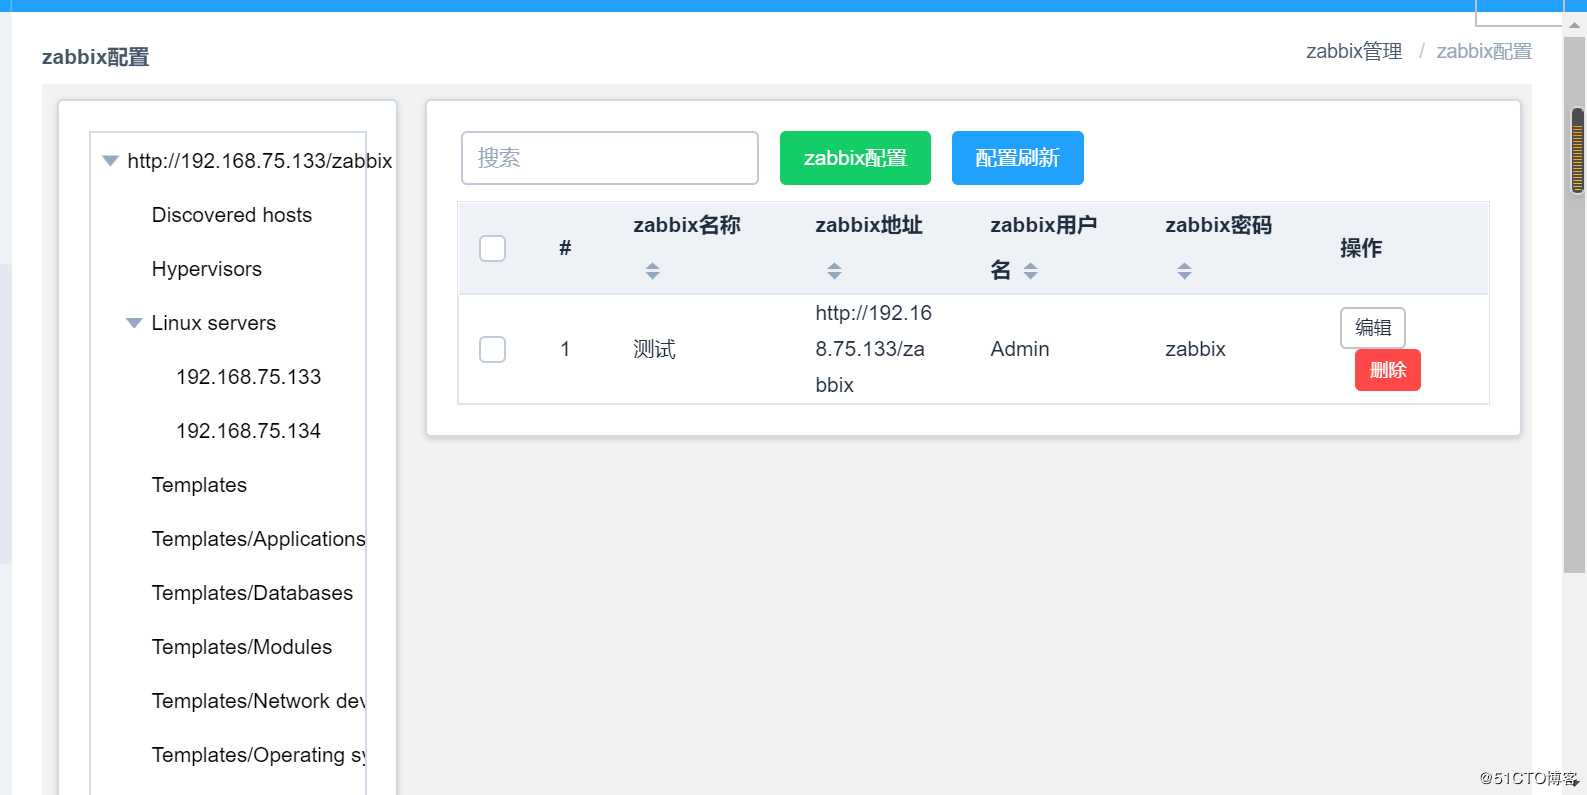Select Hypervisors tree item

[207, 269]
